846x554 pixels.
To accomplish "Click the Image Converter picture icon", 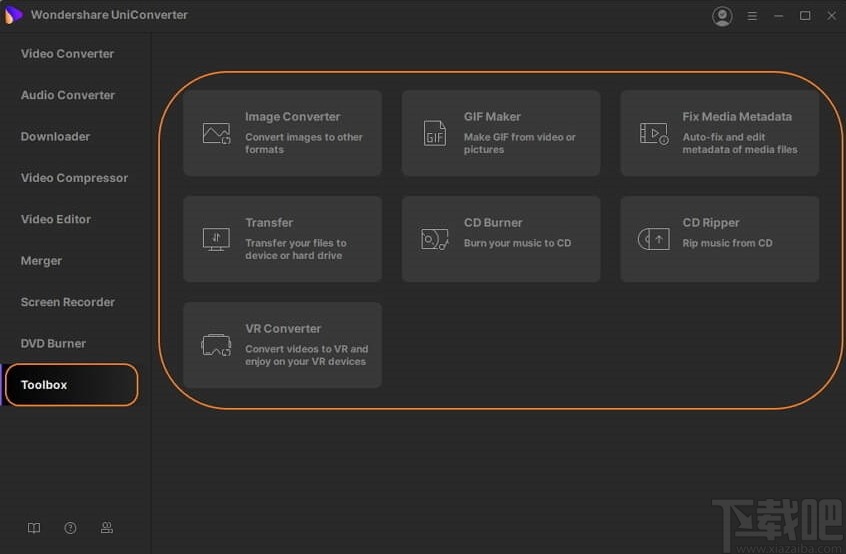I will point(216,133).
